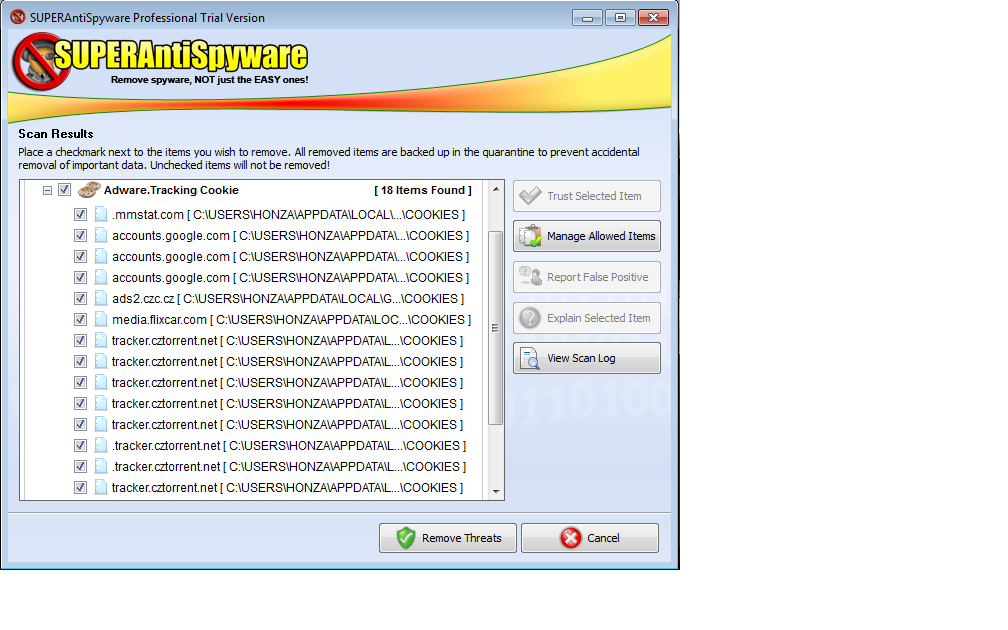Click the scrollbar down arrow in results list
This screenshot has height=630, width=1008.
(496, 492)
